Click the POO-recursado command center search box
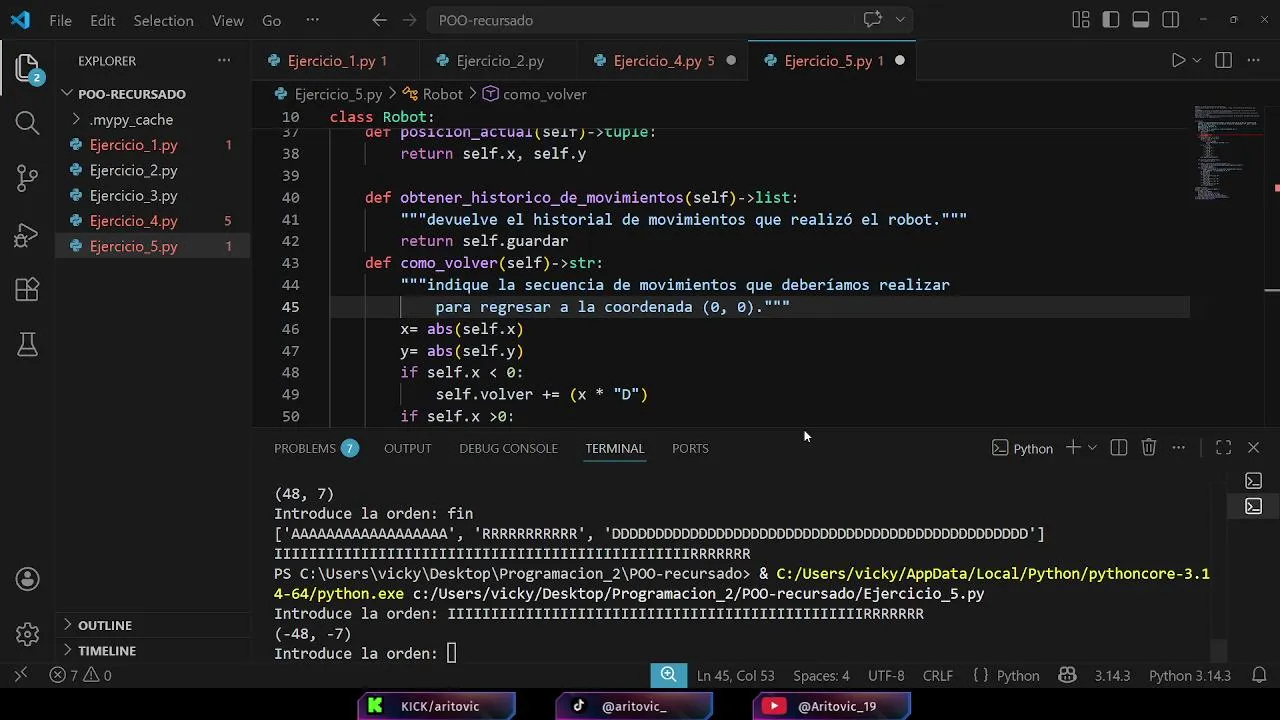The image size is (1280, 720). pyautogui.click(x=640, y=20)
